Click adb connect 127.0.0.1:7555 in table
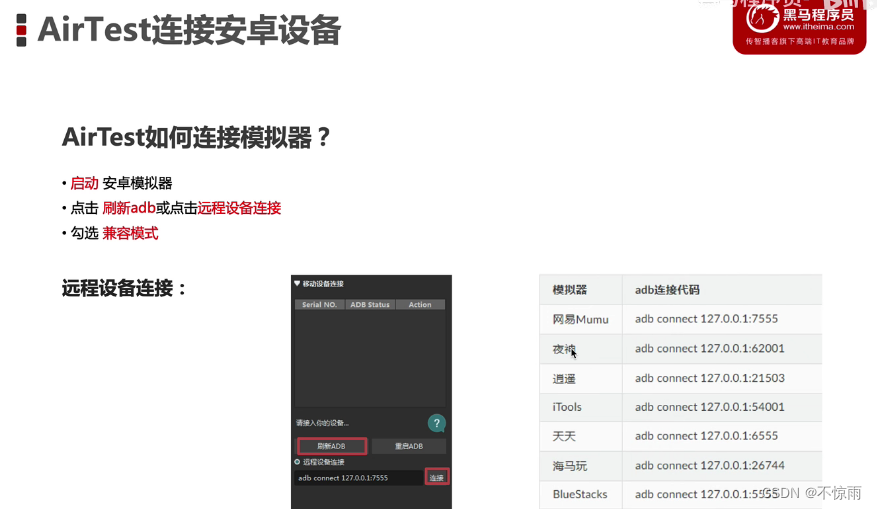877x509 pixels. click(x=706, y=319)
